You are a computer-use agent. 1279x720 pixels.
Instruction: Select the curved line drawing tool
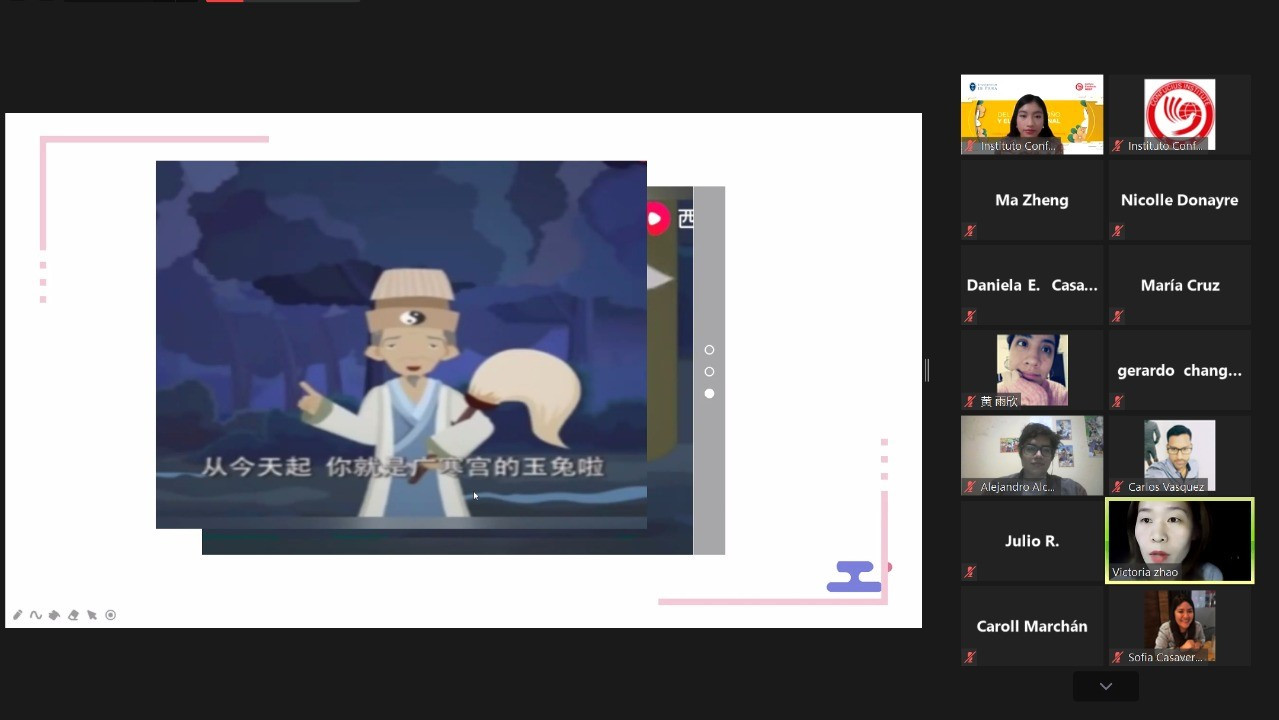click(36, 615)
